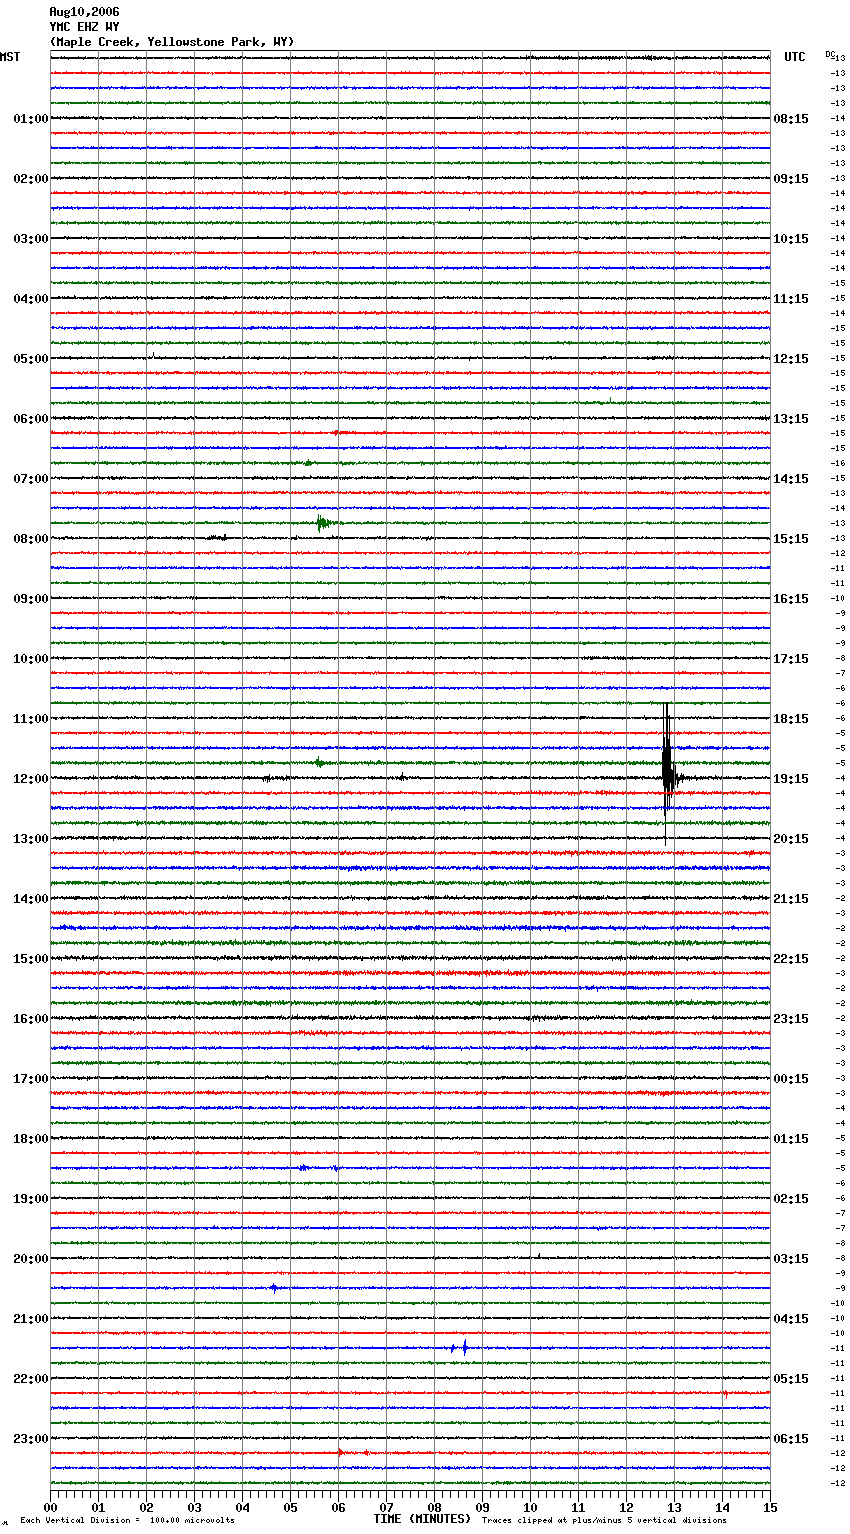850x1534 pixels.
Task: Select the 23:00 MST row label
Action: point(31,1439)
